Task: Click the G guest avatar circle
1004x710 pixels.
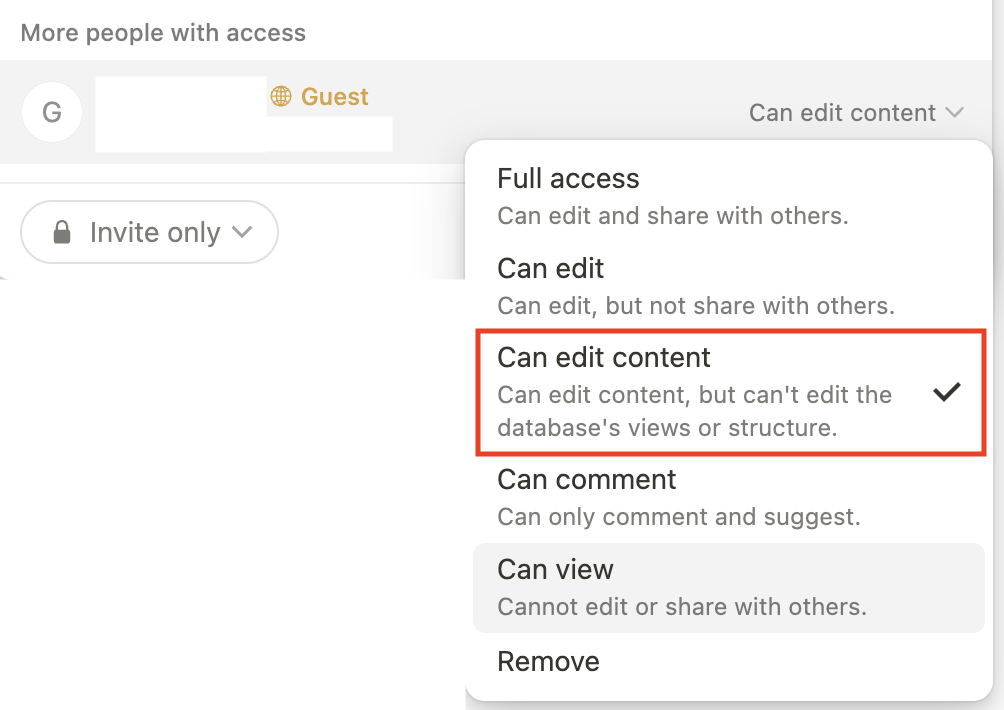Action: [51, 112]
